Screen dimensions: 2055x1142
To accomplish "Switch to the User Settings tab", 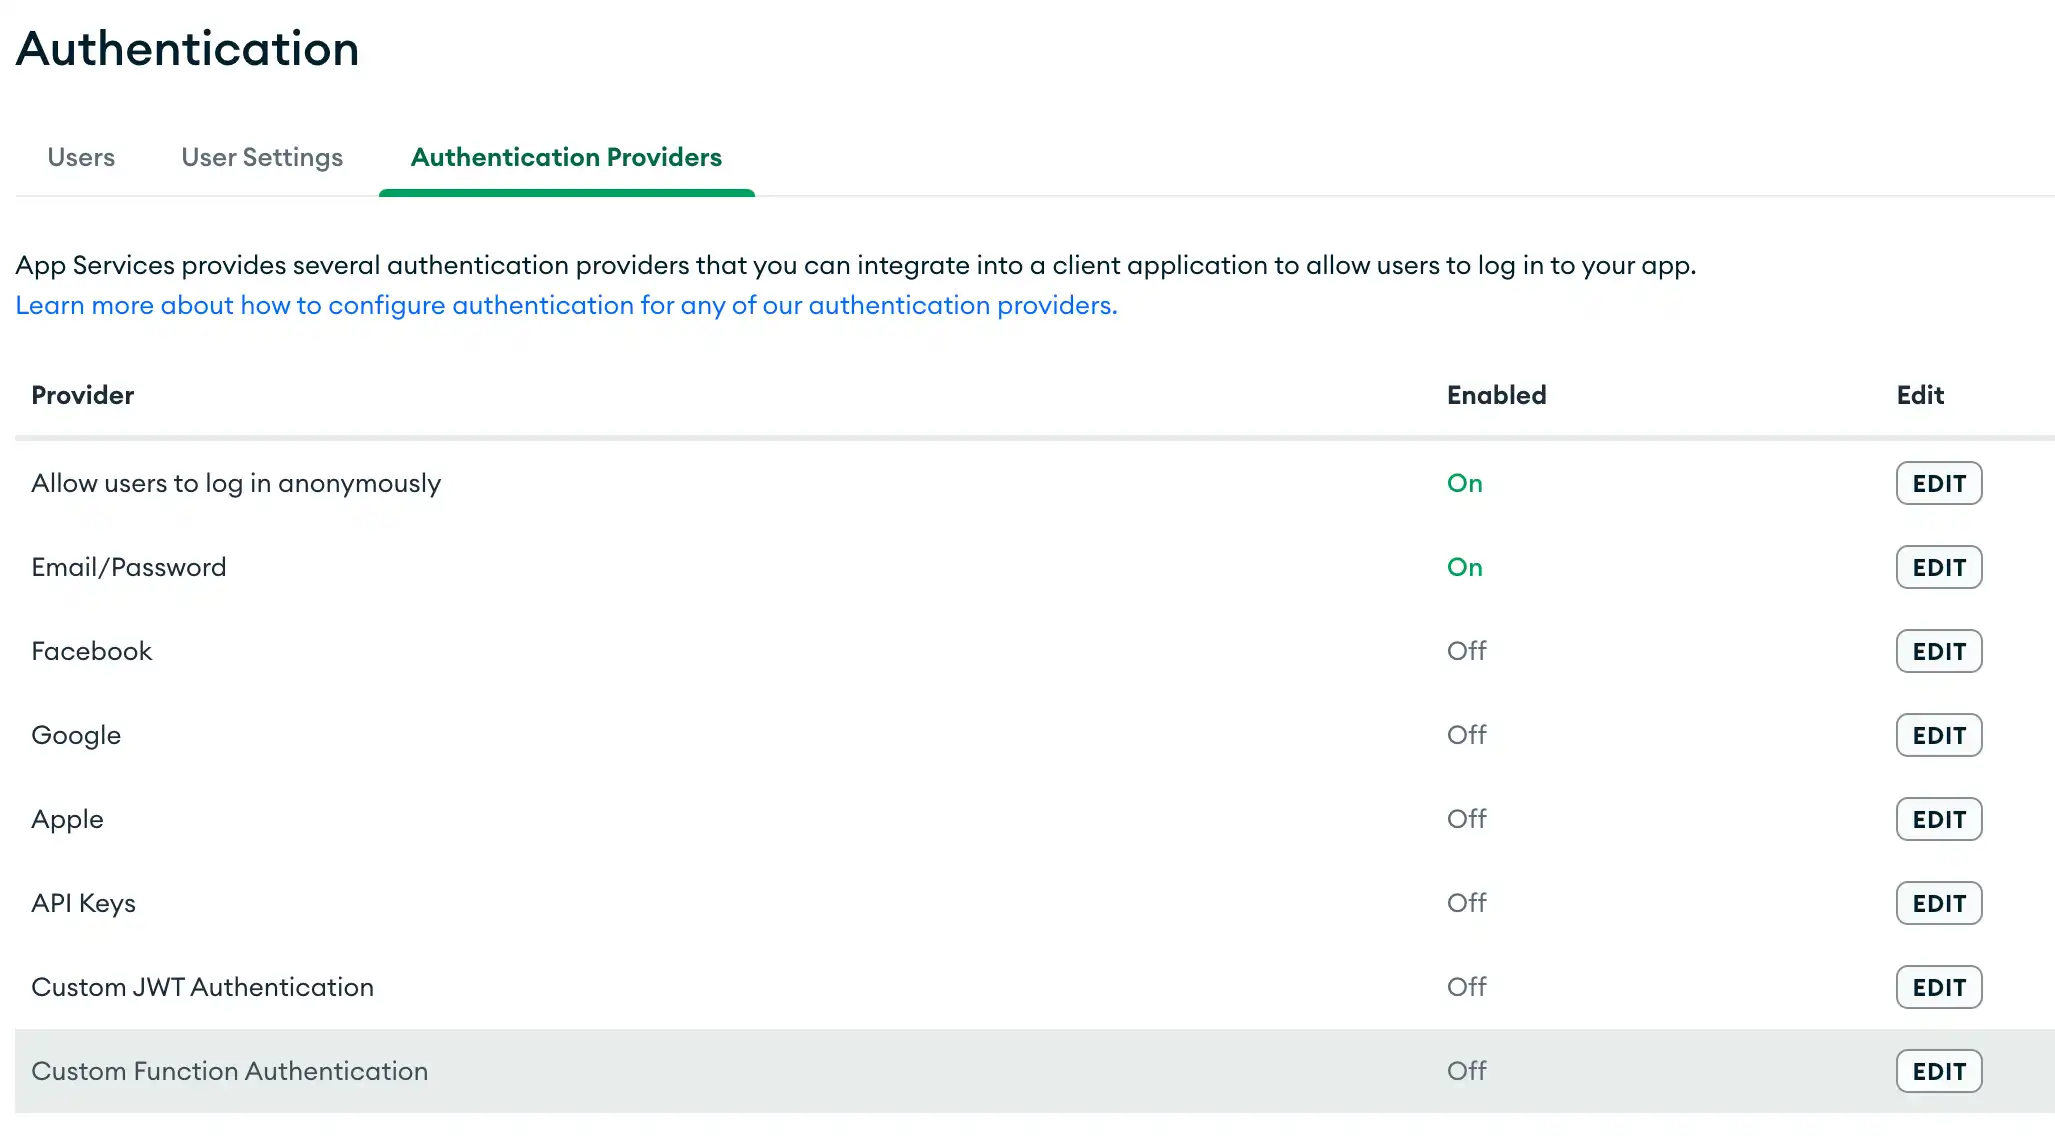I will (261, 158).
